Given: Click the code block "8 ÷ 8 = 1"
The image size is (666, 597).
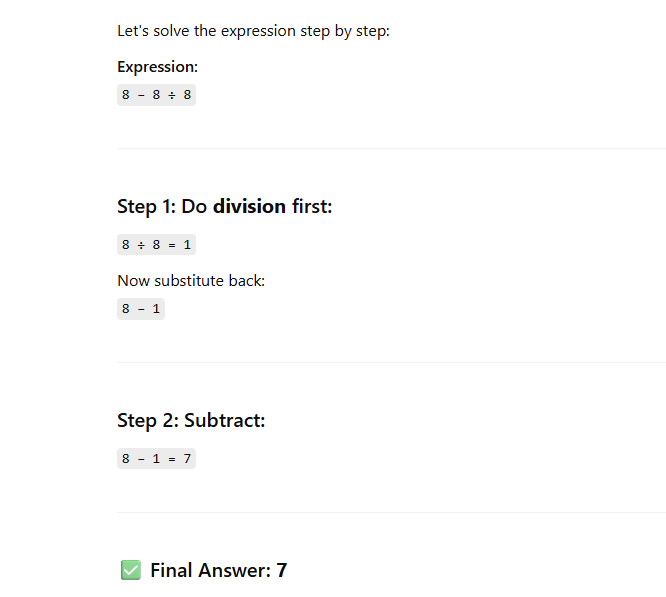Looking at the screenshot, I should coord(156,245).
